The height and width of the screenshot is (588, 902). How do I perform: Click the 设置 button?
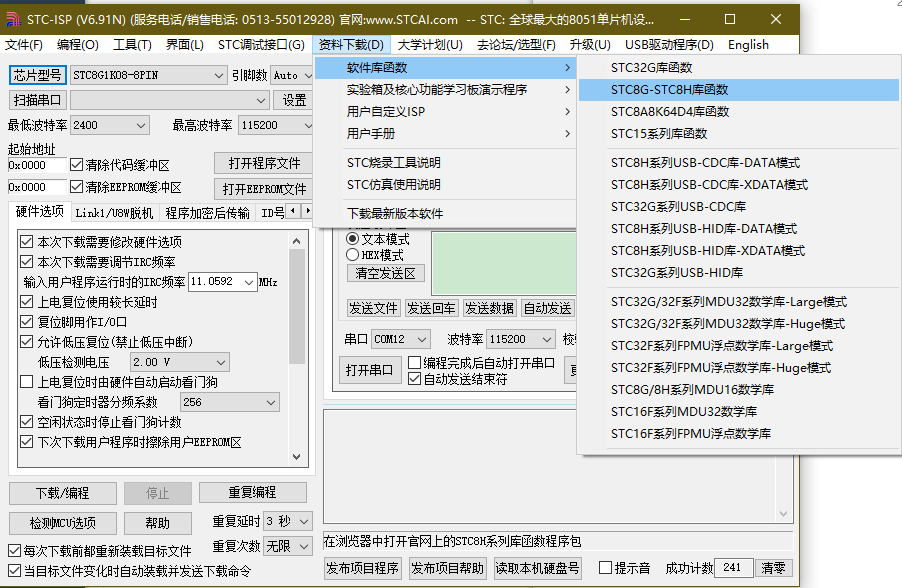293,100
